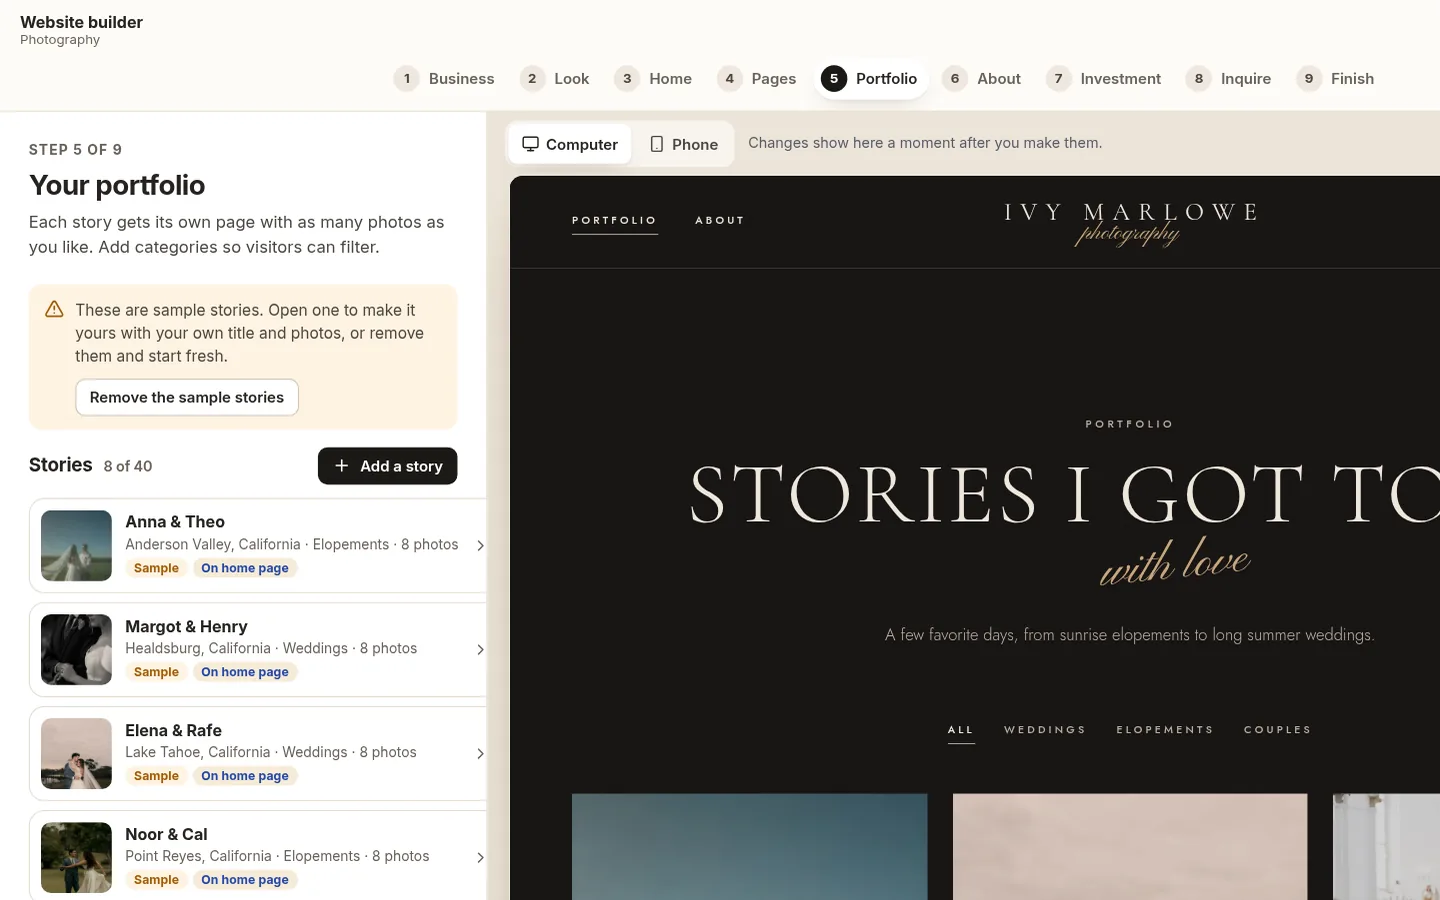Image resolution: width=1440 pixels, height=900 pixels.
Task: Click the PORTFOLIO link in the site preview
Action: (615, 220)
